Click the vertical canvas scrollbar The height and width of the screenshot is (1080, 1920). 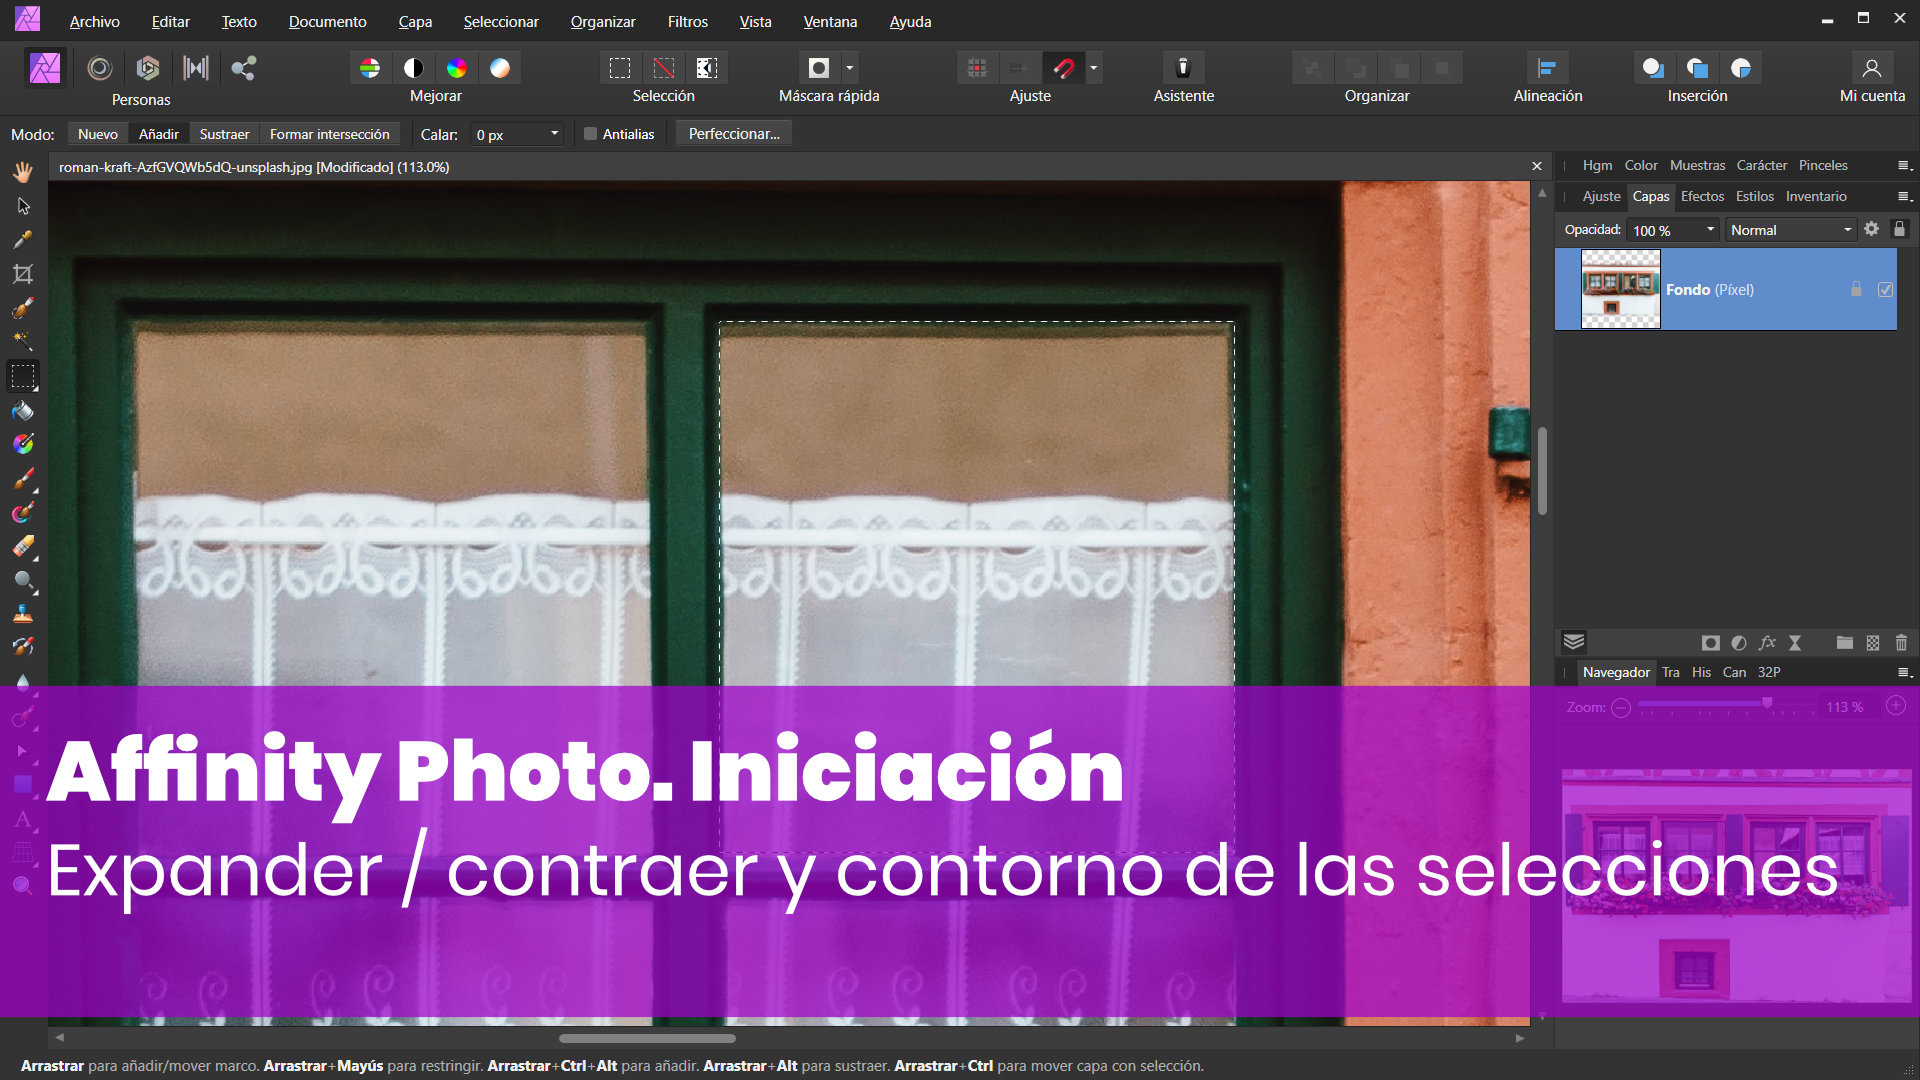click(1542, 471)
